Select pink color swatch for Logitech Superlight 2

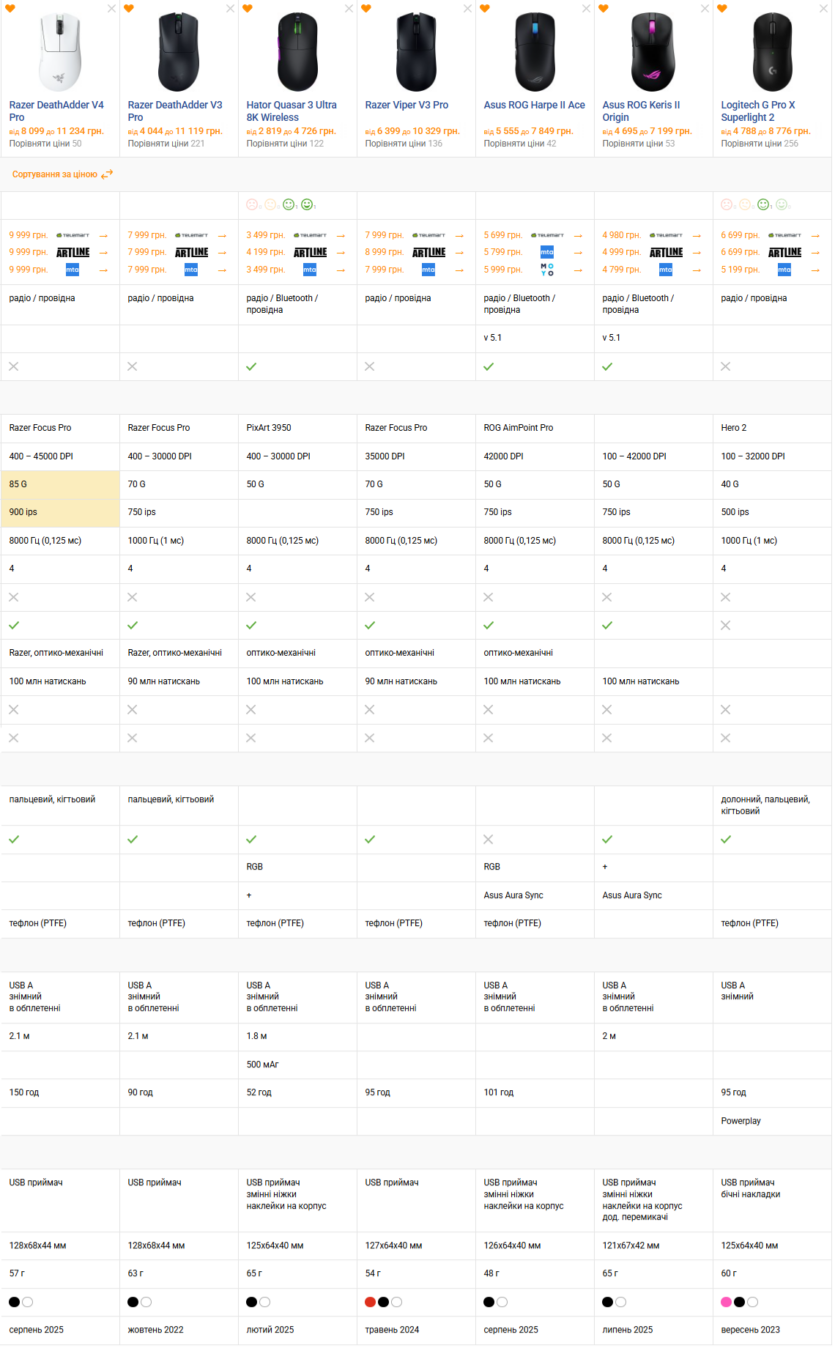pos(726,1302)
